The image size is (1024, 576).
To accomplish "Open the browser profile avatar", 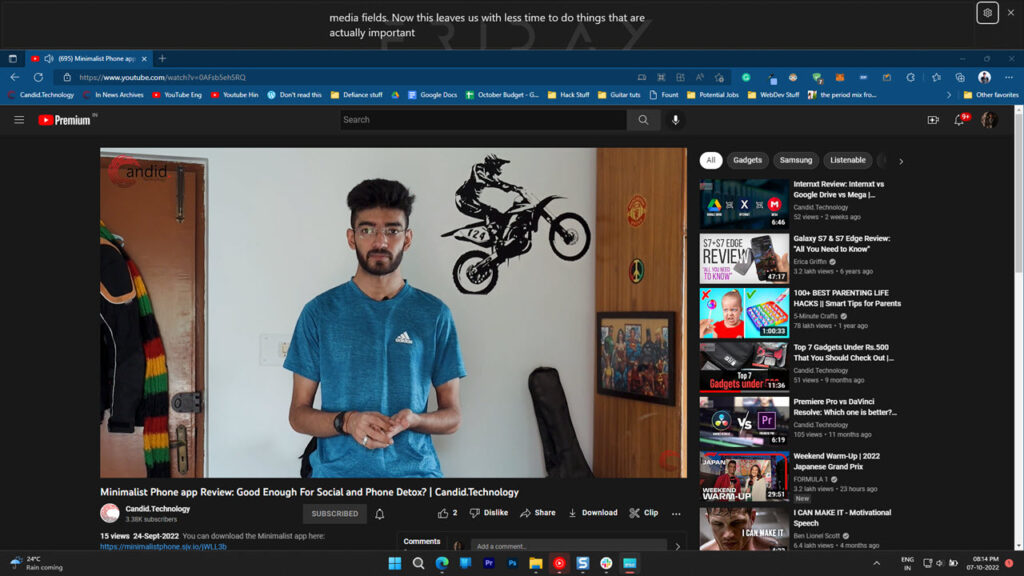I will tap(984, 77).
